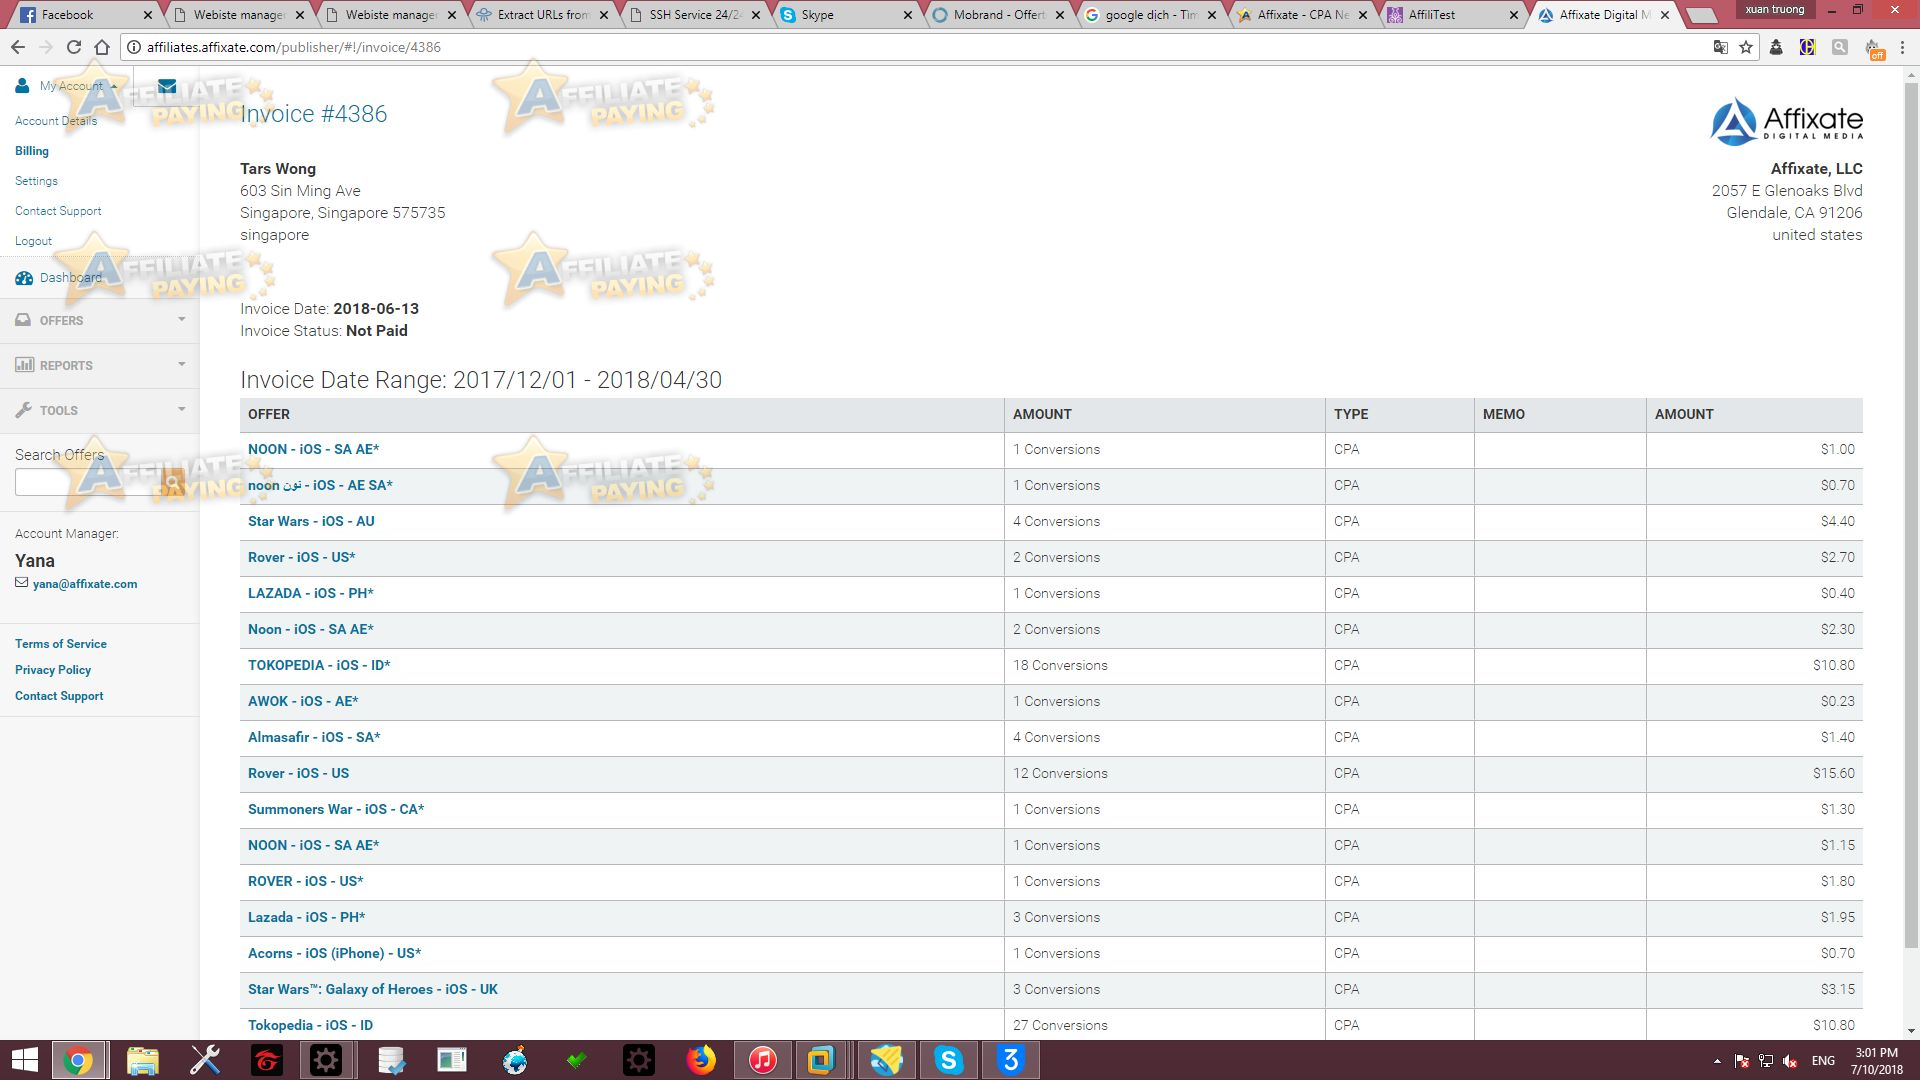
Task: Switch to the SSH Service 24/24 tab
Action: point(693,15)
